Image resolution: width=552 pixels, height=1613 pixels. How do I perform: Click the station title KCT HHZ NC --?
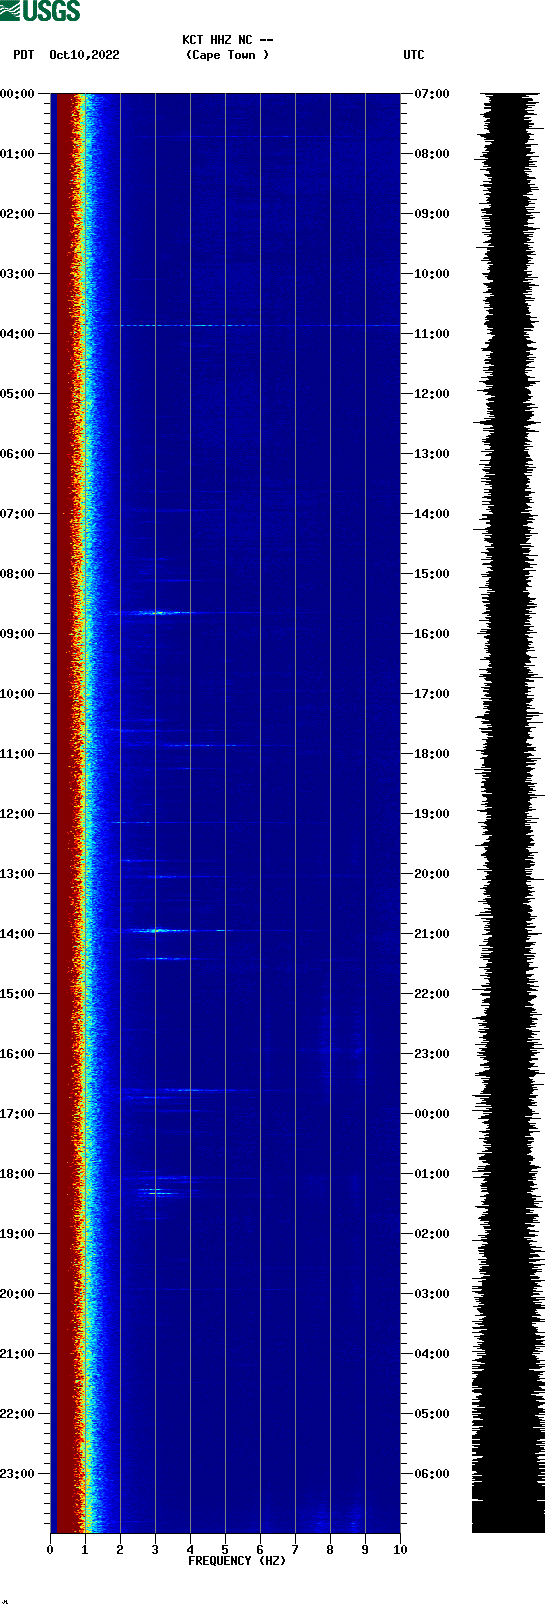(x=228, y=40)
